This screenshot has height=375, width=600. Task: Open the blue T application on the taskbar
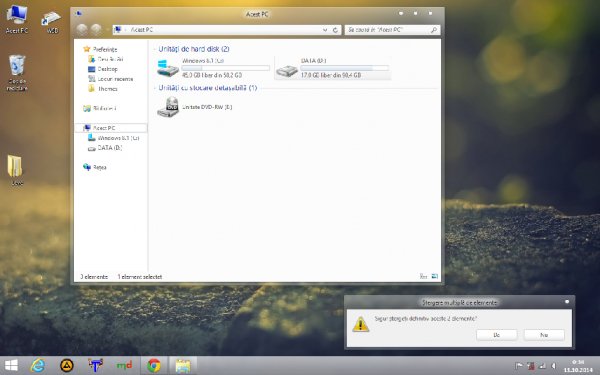[x=95, y=365]
